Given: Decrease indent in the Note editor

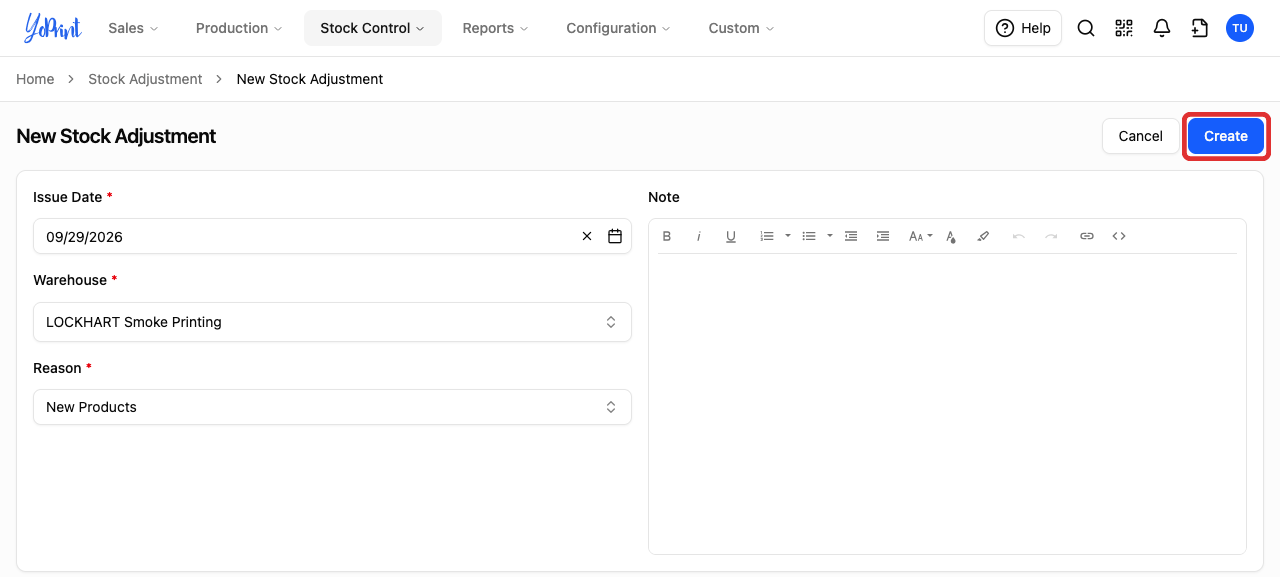Looking at the screenshot, I should pos(851,236).
